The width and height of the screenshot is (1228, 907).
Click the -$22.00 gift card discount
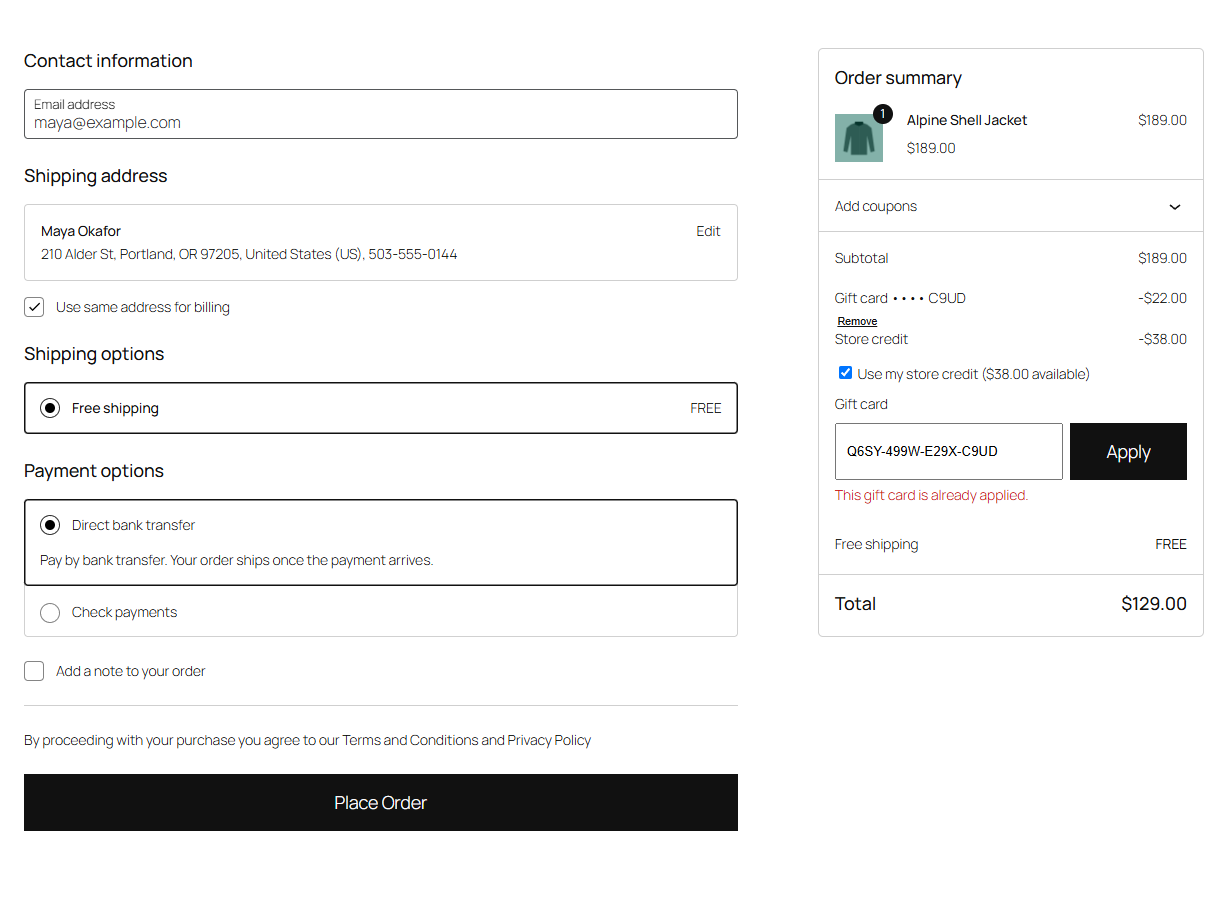(1162, 298)
